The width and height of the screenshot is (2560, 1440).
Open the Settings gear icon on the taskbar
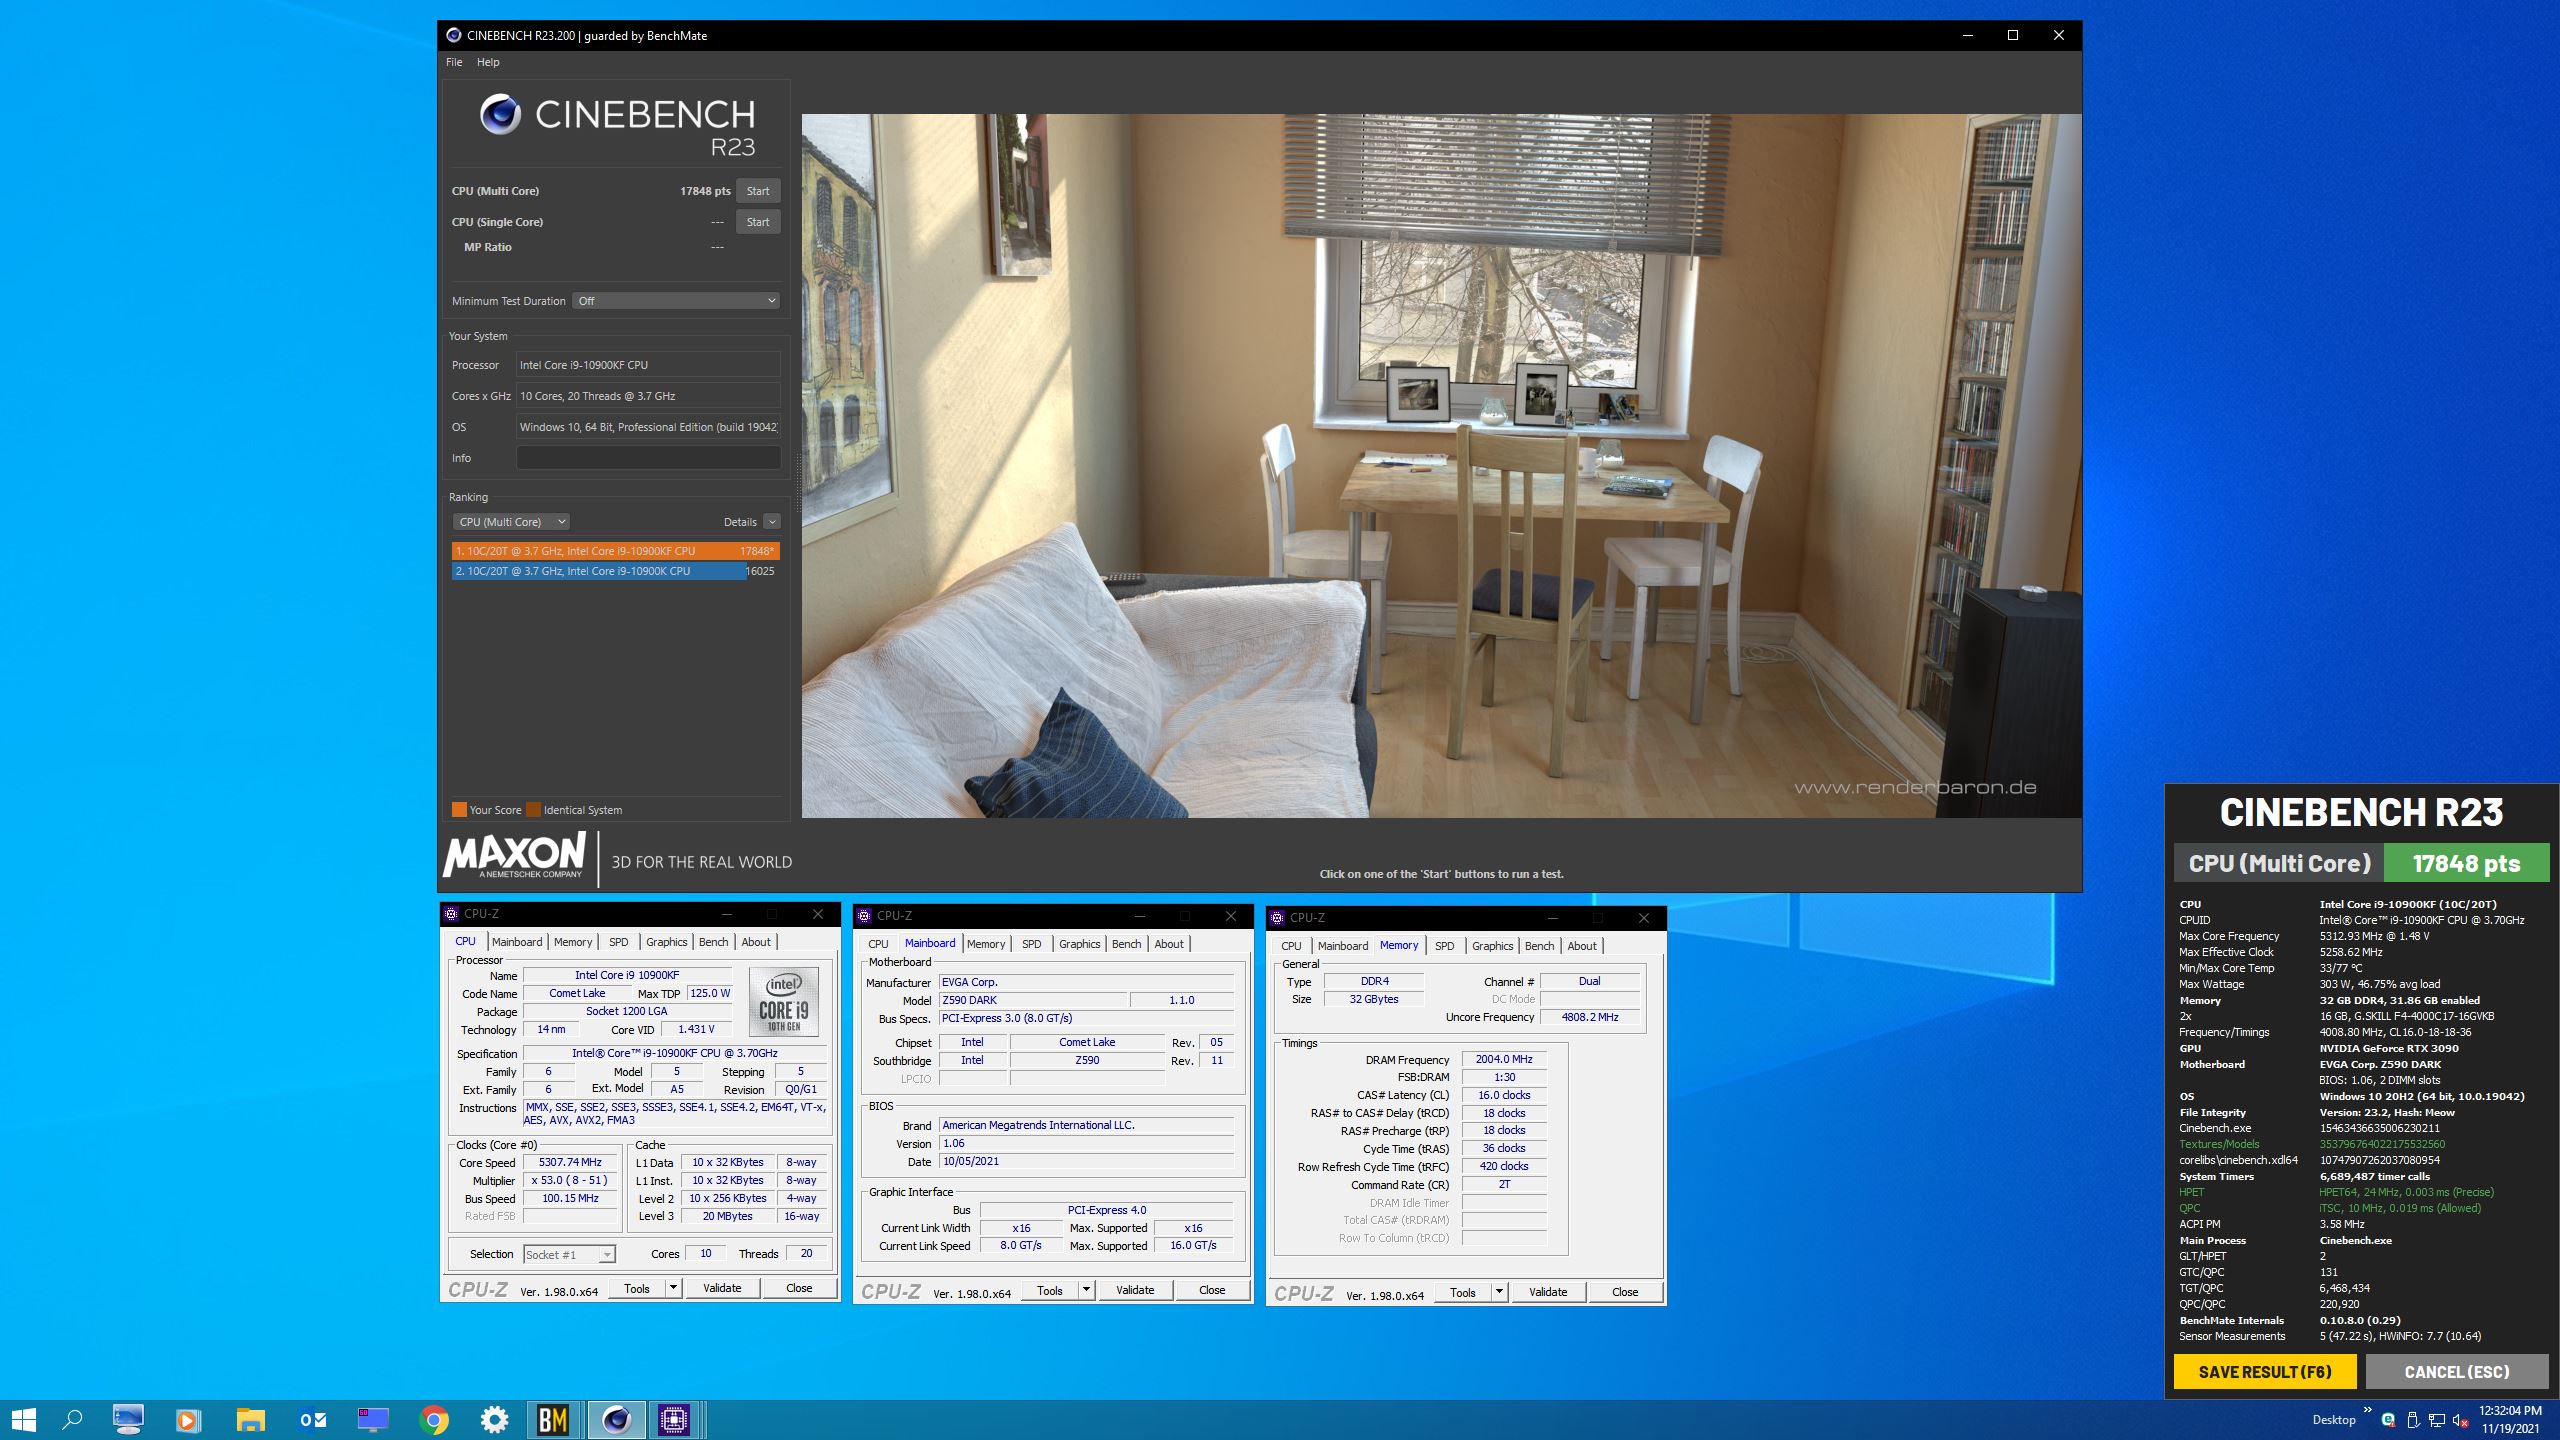(494, 1419)
